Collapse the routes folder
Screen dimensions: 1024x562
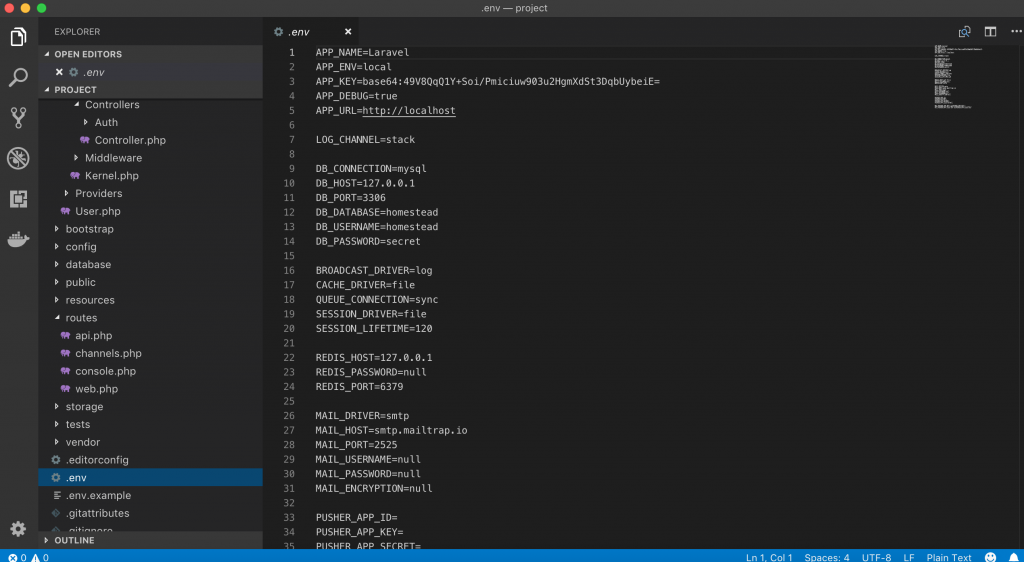coord(81,318)
